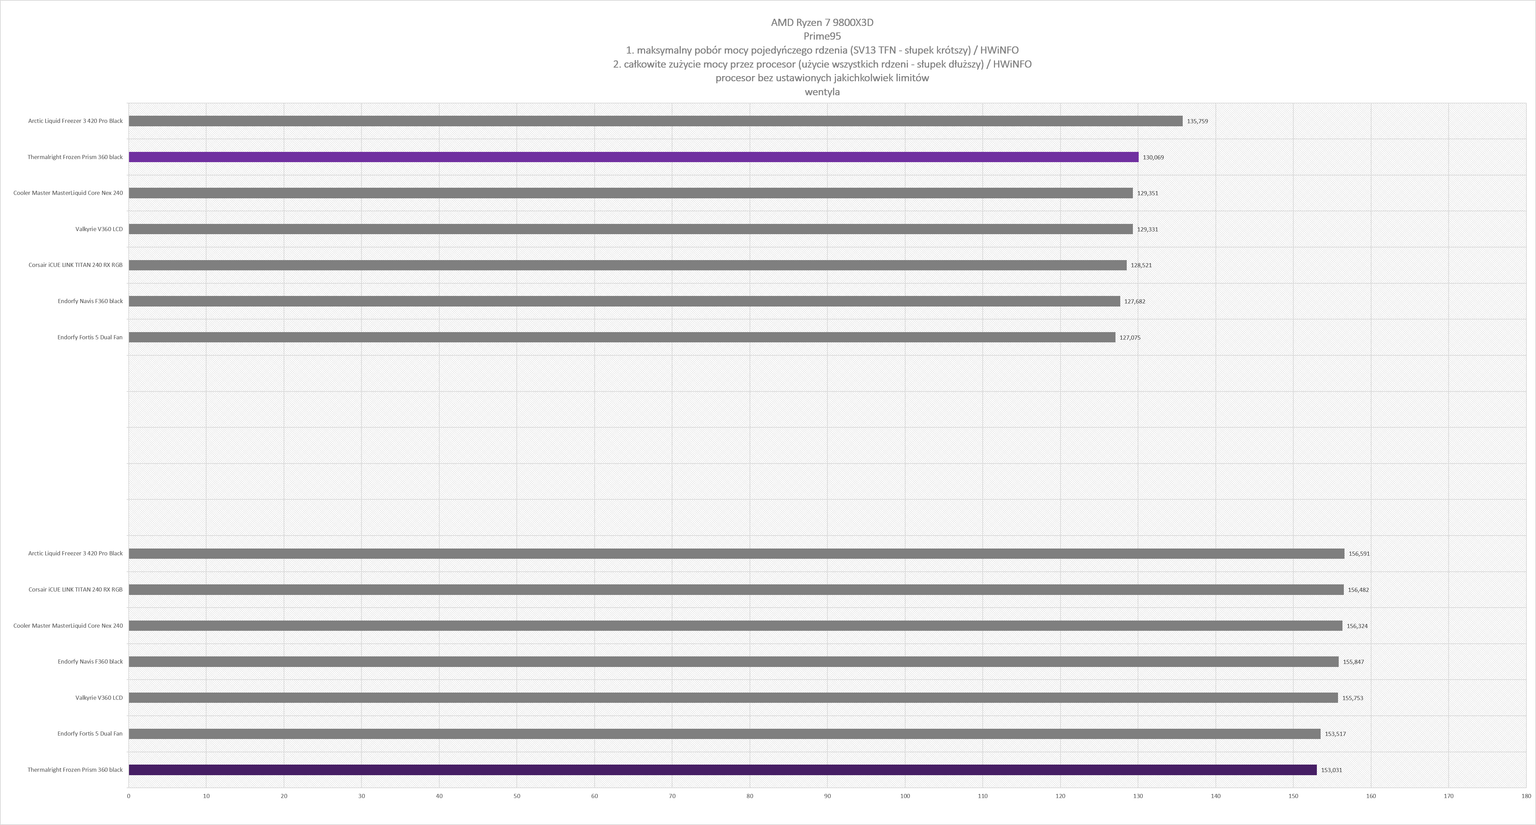Screen dimensions: 1536x825
Task: Select the data label 156,482
Action: [1358, 590]
